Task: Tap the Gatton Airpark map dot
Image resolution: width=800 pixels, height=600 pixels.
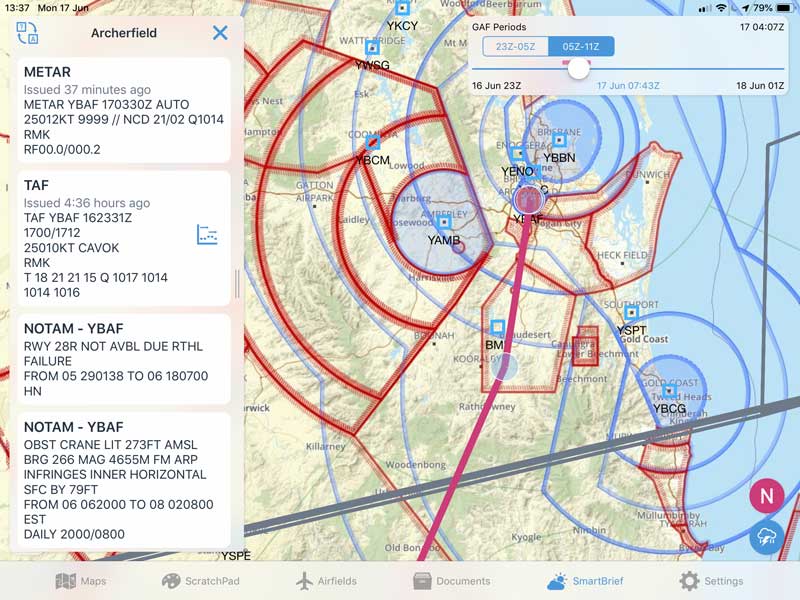Action: 315,206
